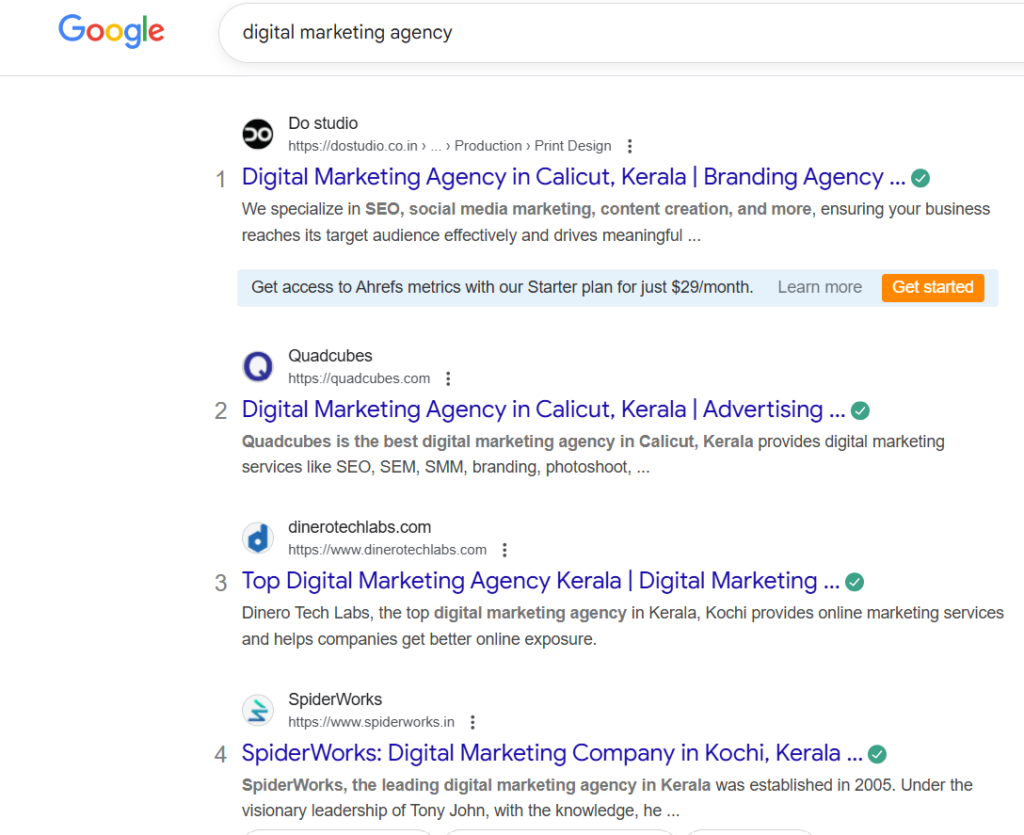1024x835 pixels.
Task: Open three-dot menu beside dinerotechlabs.com URL
Action: pyautogui.click(x=505, y=550)
